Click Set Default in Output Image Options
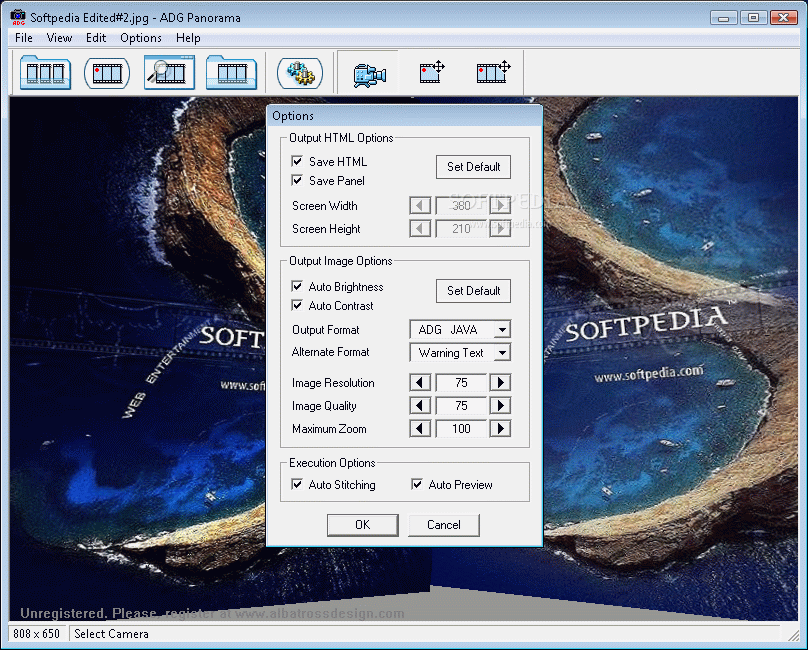Viewport: 808px width, 650px height. click(473, 291)
